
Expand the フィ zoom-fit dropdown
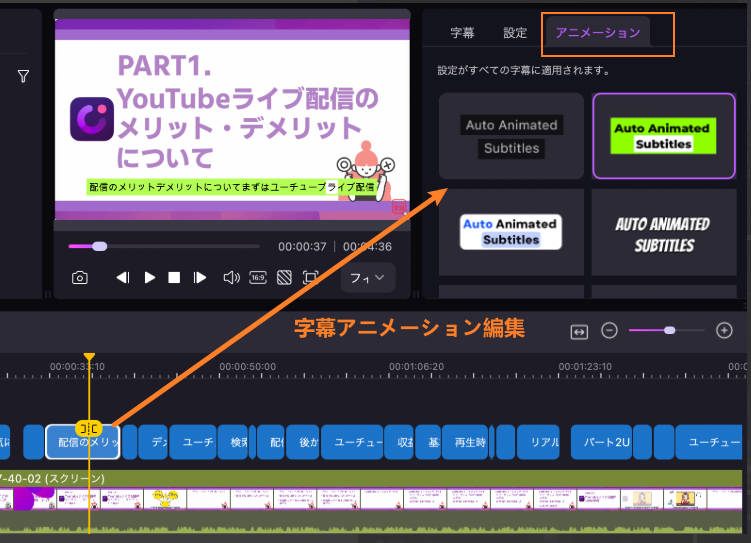pos(367,278)
